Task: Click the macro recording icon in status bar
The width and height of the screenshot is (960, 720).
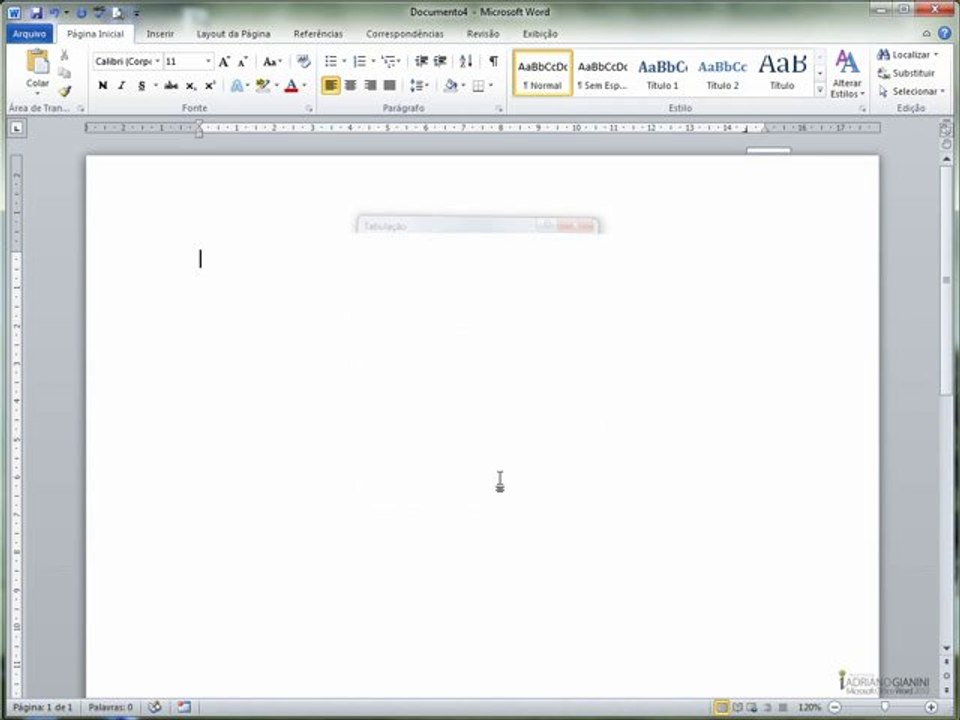Action: [x=184, y=707]
